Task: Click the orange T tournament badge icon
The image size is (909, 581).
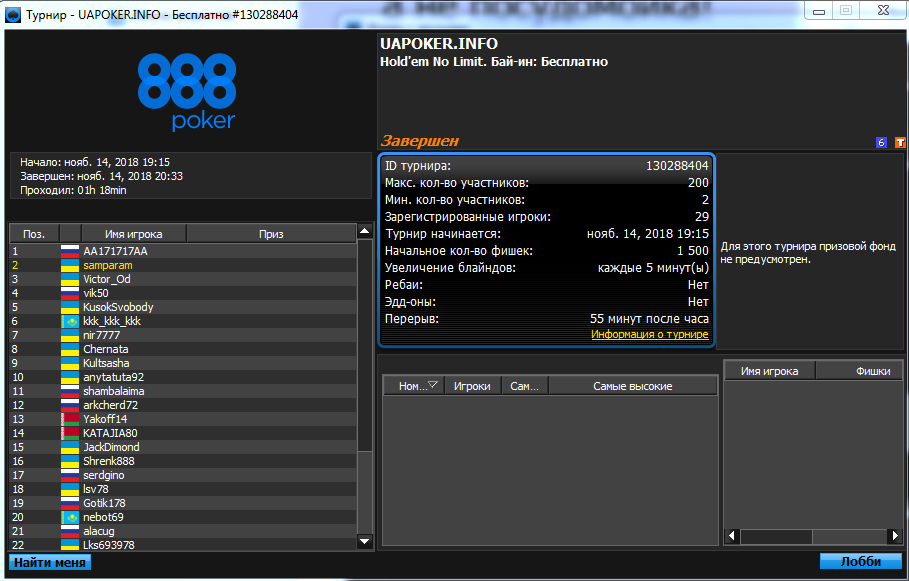Action: tap(899, 142)
